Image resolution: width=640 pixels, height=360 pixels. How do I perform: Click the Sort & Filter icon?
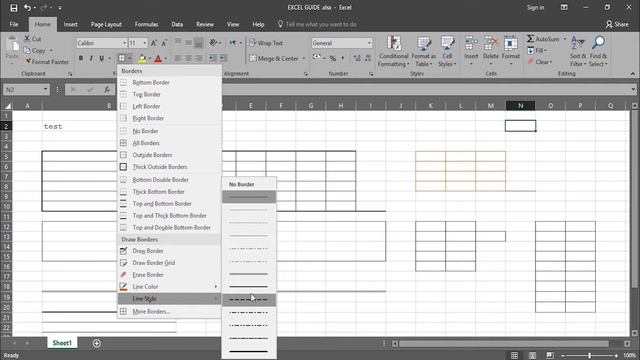pyautogui.click(x=578, y=43)
